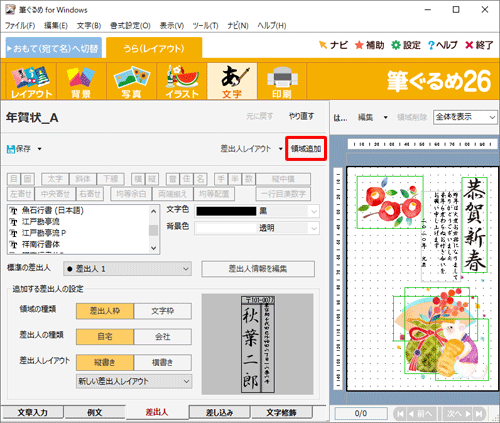This screenshot has width=500, height=423.
Task: Open the 編集(E) menu
Action: pyautogui.click(x=56, y=26)
